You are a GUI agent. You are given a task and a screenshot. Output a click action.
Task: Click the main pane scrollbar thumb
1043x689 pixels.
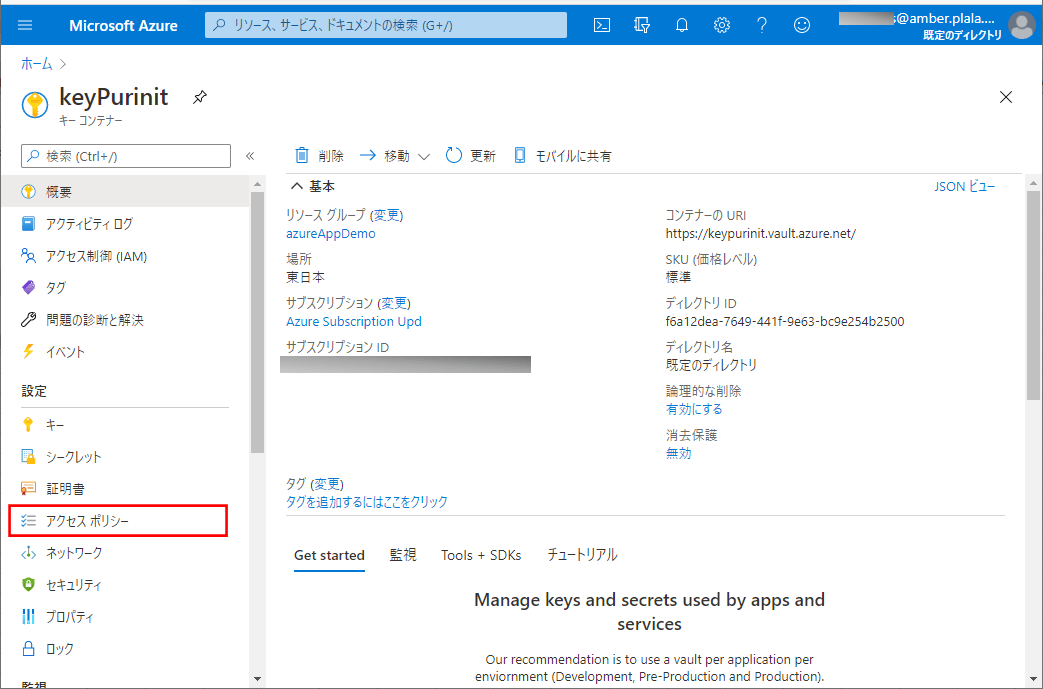pos(1033,295)
